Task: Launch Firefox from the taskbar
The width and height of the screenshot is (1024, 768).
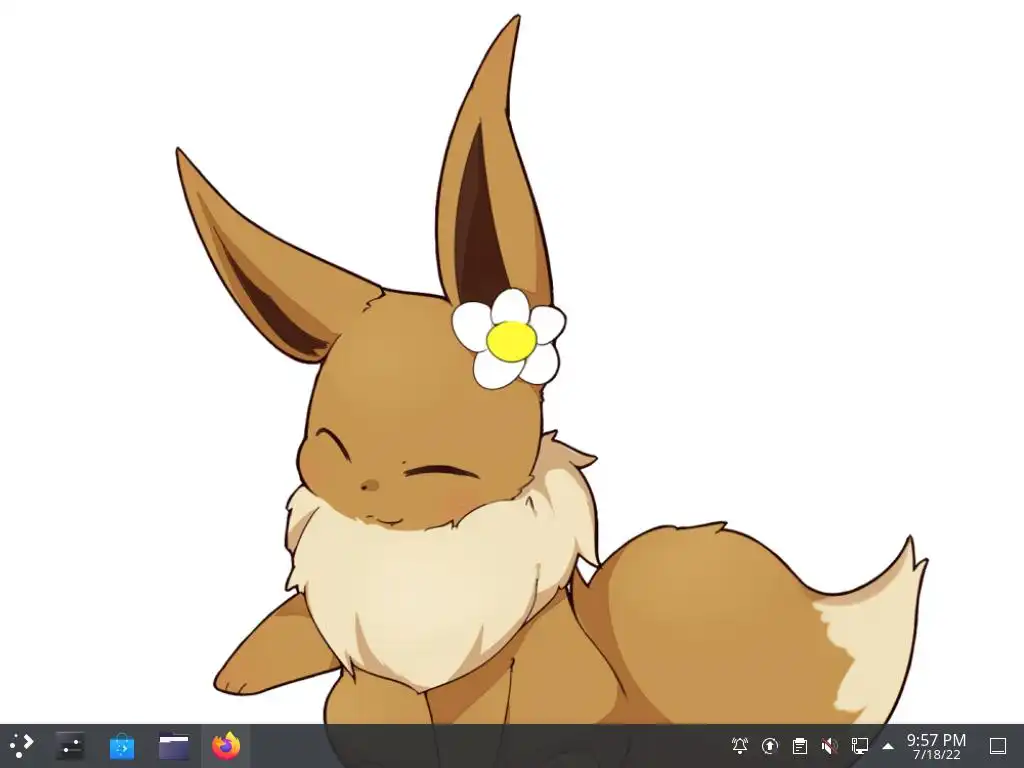Action: pyautogui.click(x=226, y=746)
